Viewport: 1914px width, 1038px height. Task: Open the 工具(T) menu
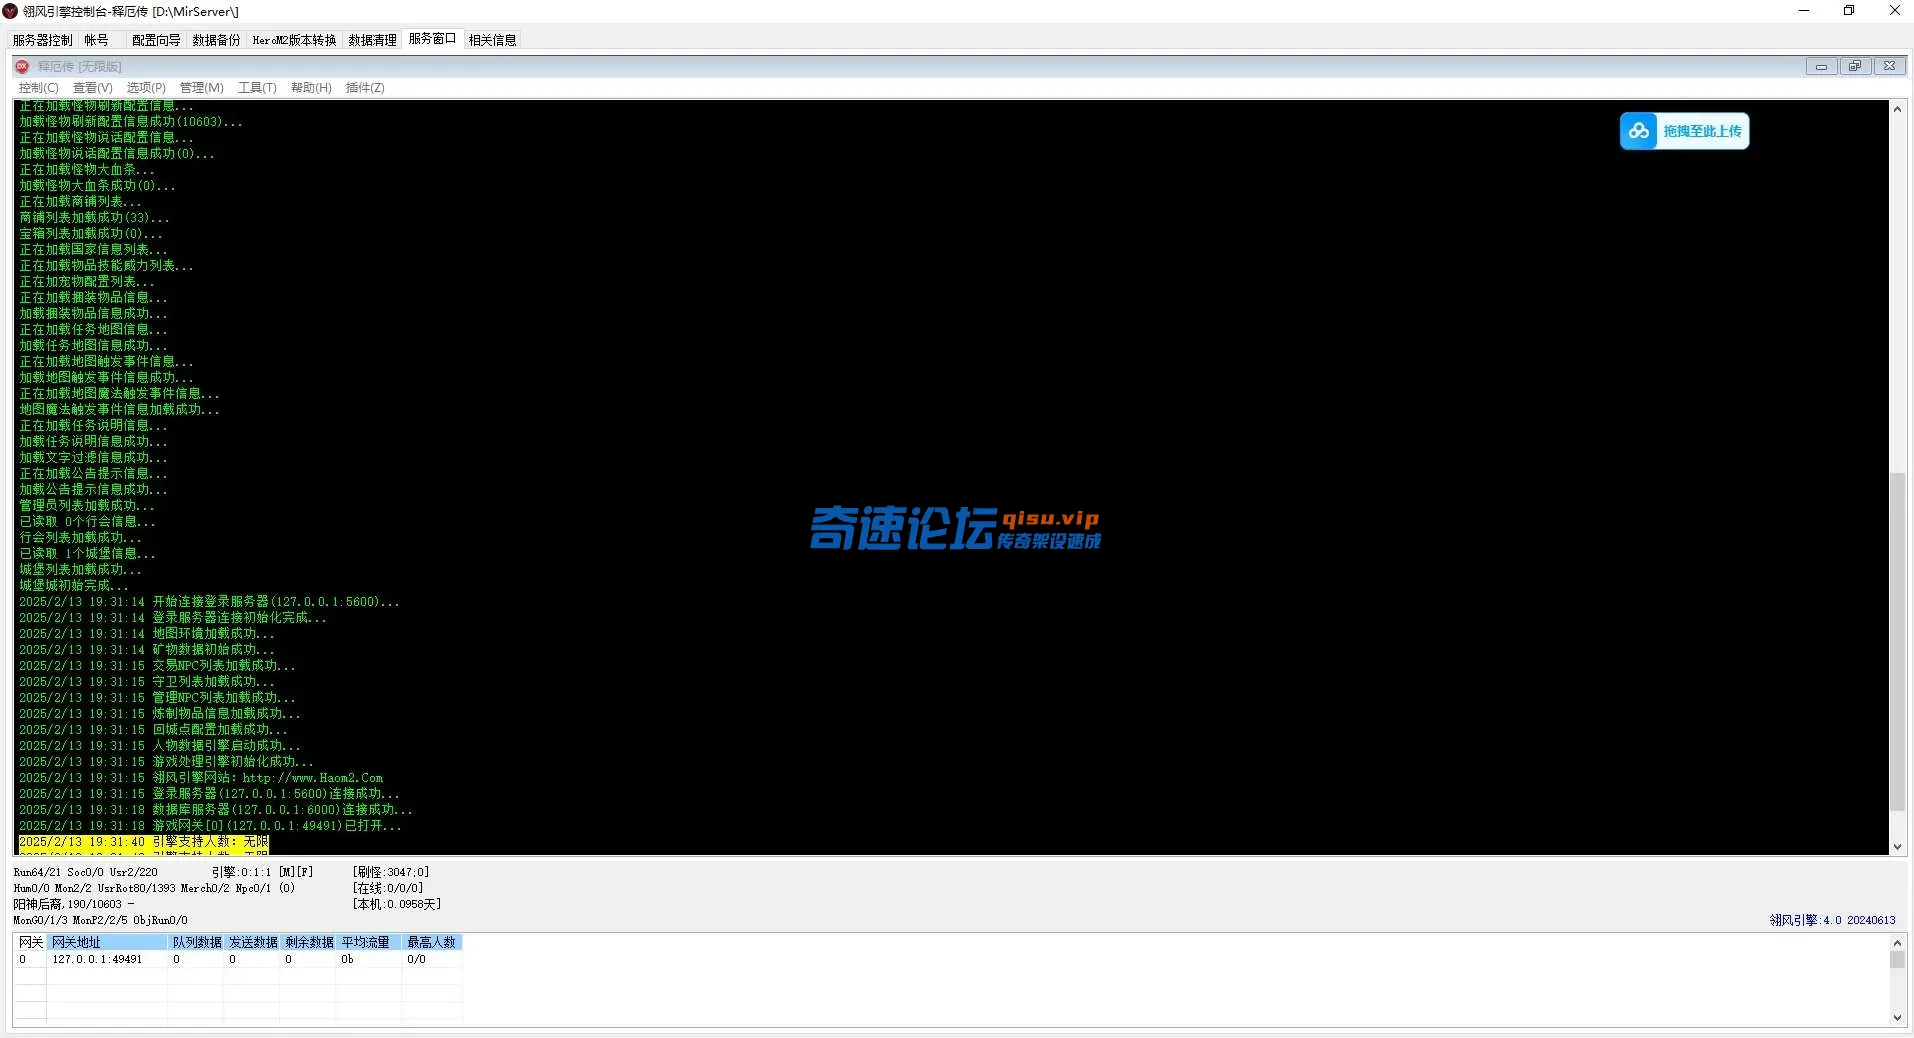coord(257,88)
